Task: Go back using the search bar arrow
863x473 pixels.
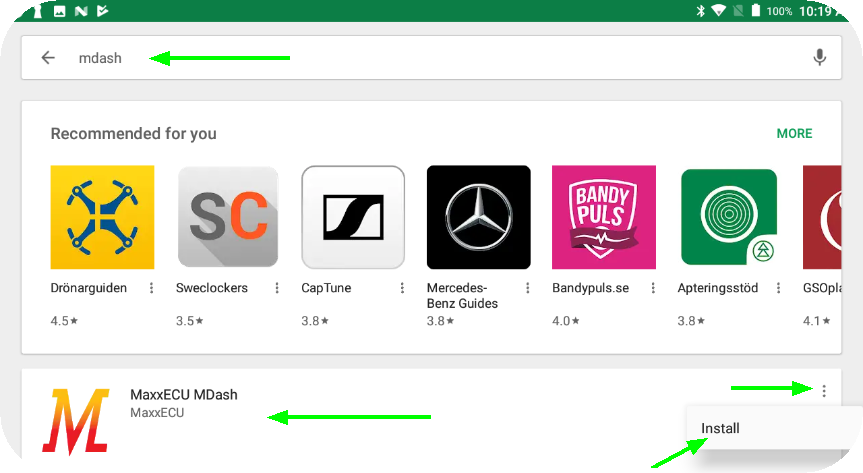Action: click(48, 57)
